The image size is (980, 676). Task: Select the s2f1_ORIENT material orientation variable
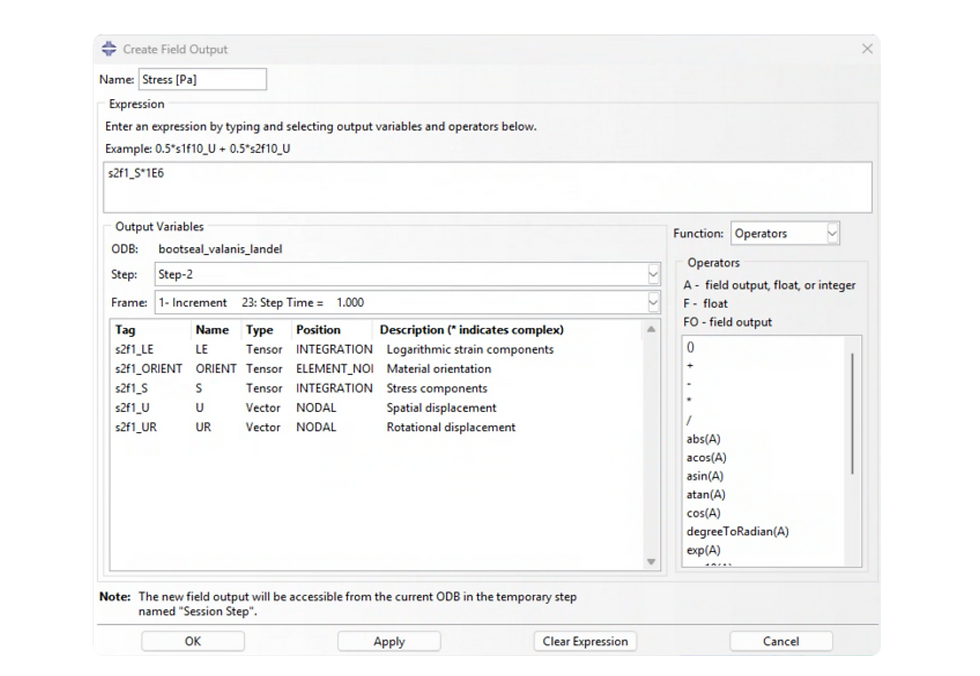pyautogui.click(x=150, y=369)
